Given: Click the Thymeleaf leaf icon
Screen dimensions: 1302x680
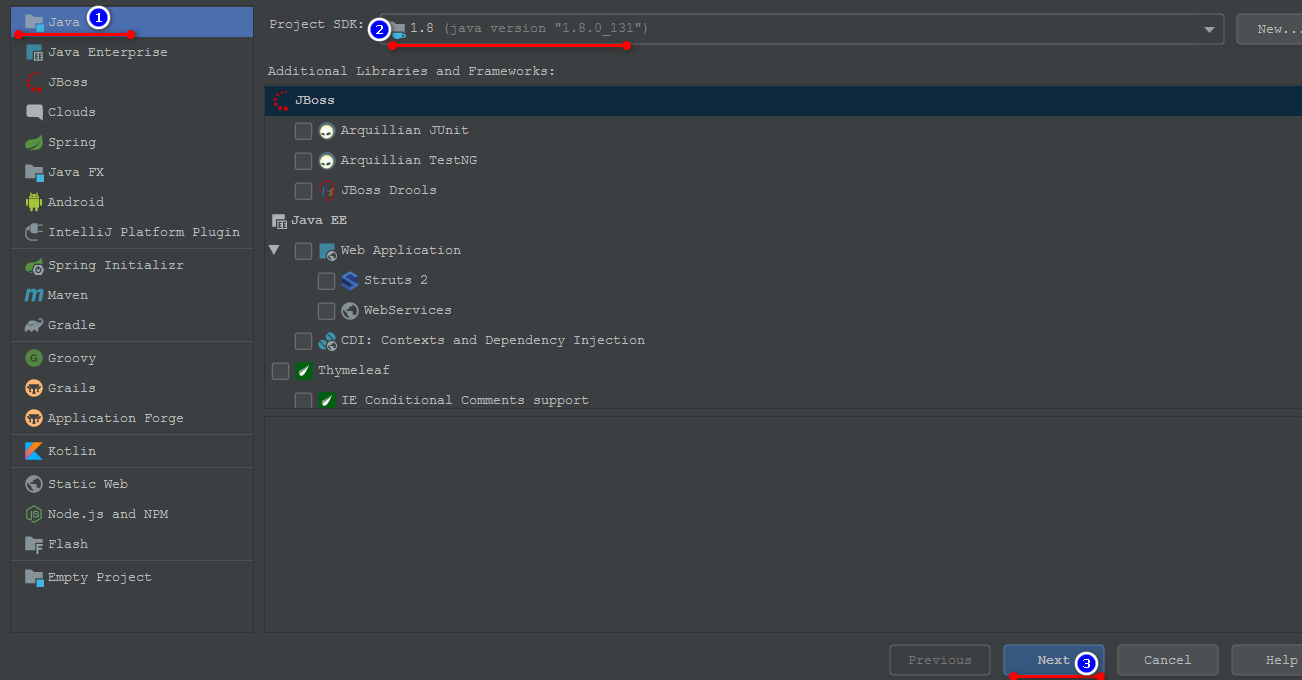Looking at the screenshot, I should pos(304,370).
